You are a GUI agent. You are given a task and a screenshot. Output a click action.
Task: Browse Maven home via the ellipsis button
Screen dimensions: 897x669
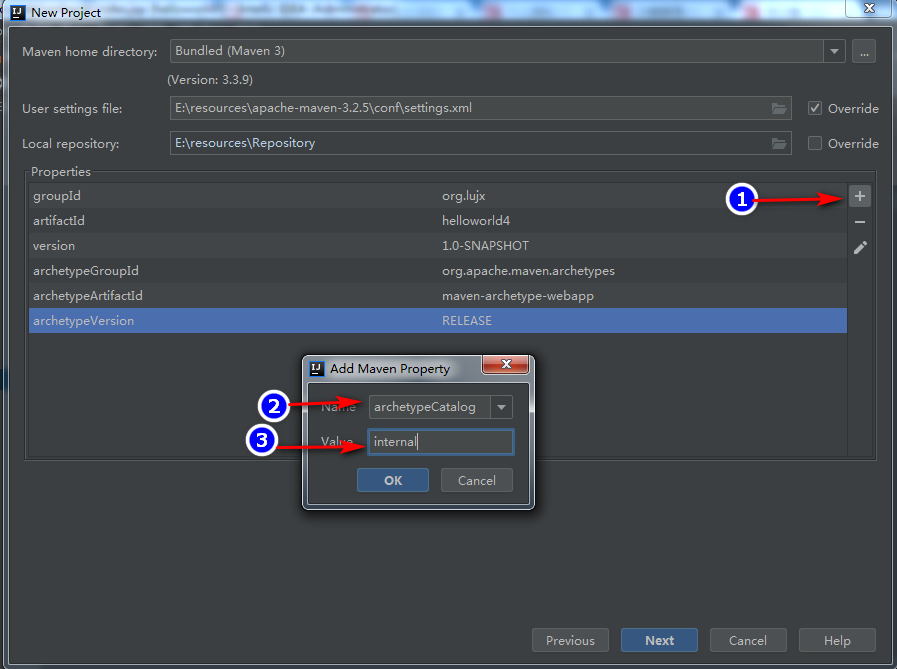863,51
